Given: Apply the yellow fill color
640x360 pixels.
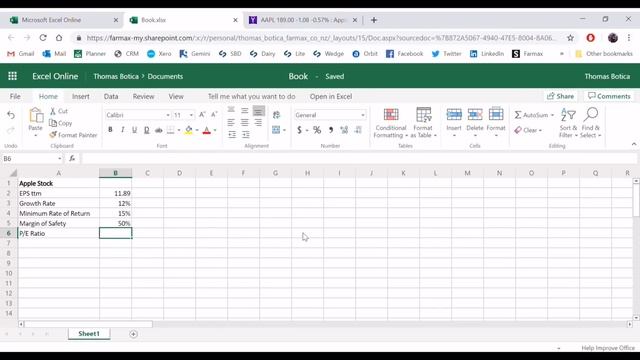Looking at the screenshot, I should click(189, 130).
